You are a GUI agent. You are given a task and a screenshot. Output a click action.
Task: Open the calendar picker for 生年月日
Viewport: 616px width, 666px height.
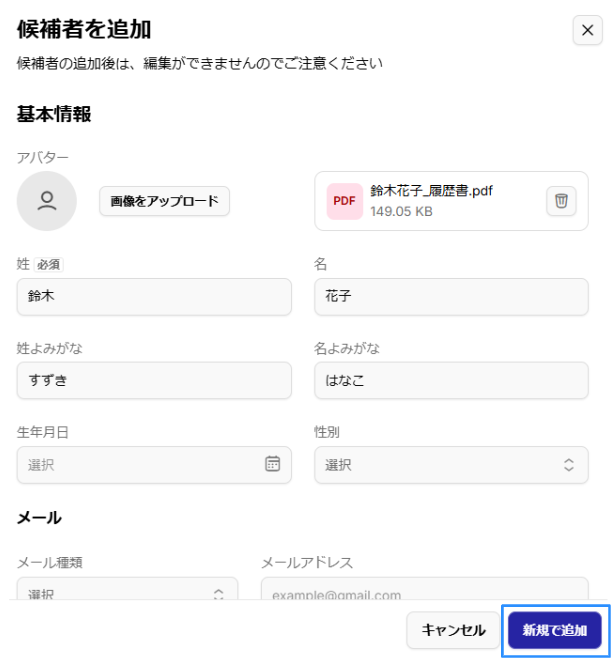tap(272, 464)
